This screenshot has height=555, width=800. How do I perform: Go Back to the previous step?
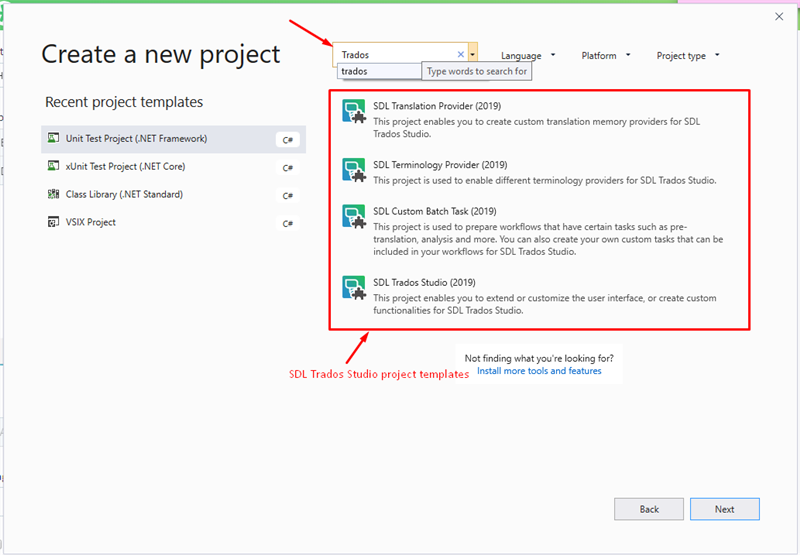(649, 509)
